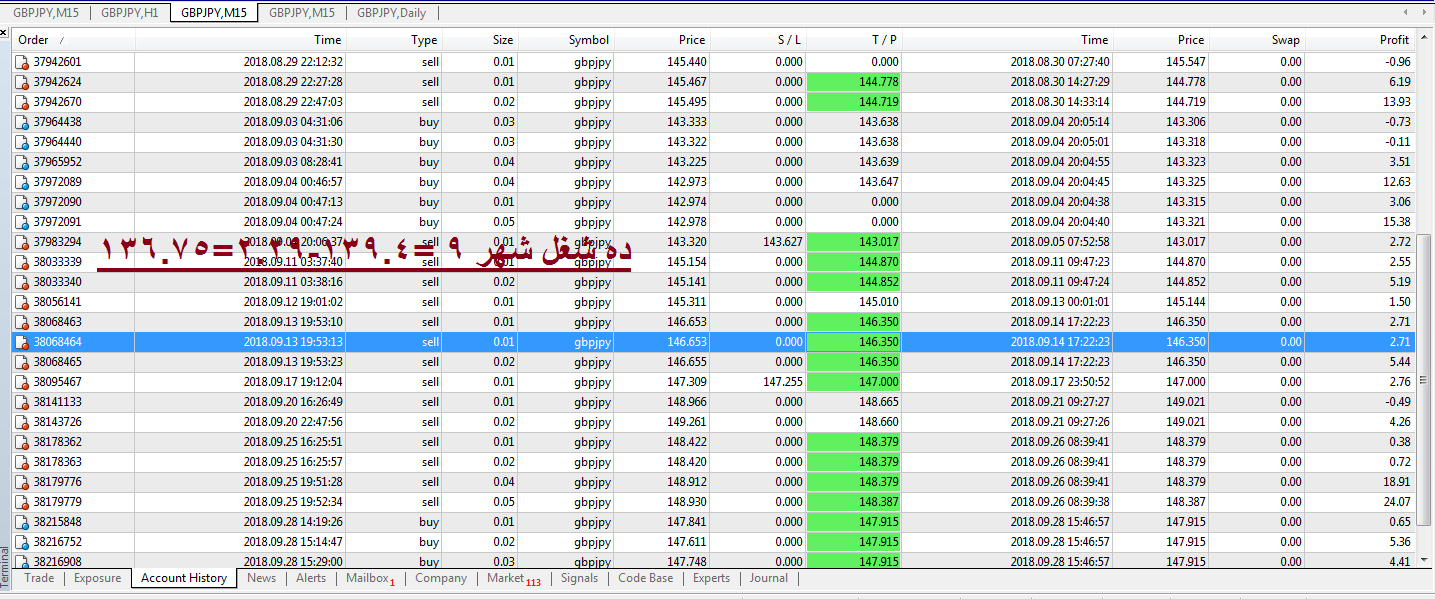Sort the table by Profit column
The image size is (1435, 599).
[1393, 40]
